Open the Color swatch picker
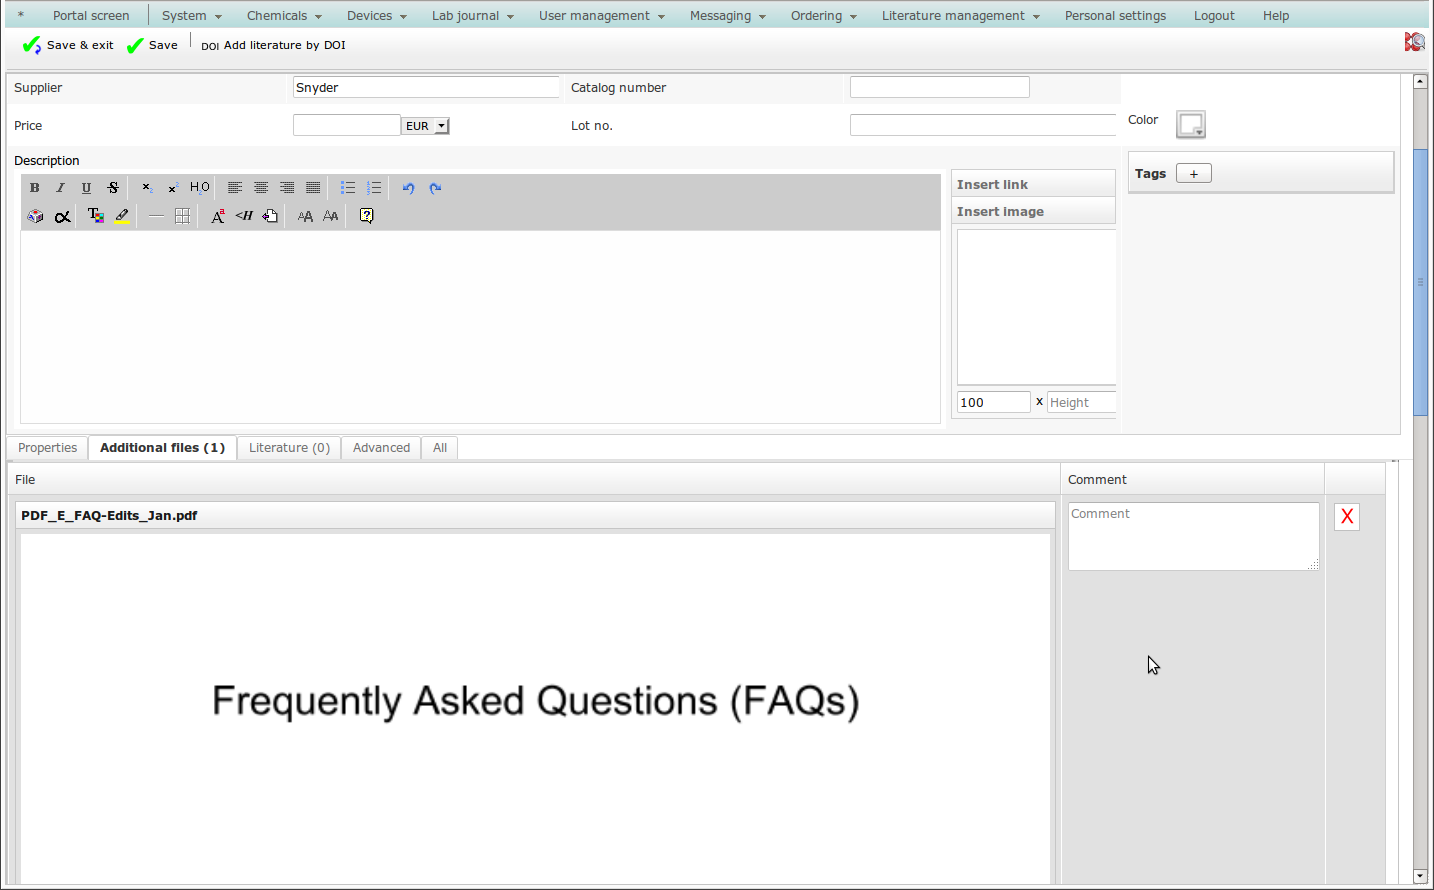This screenshot has width=1434, height=890. click(1190, 125)
